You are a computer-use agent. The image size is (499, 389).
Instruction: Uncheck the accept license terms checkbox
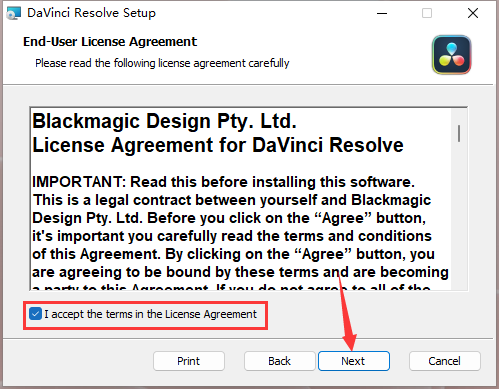click(x=35, y=314)
